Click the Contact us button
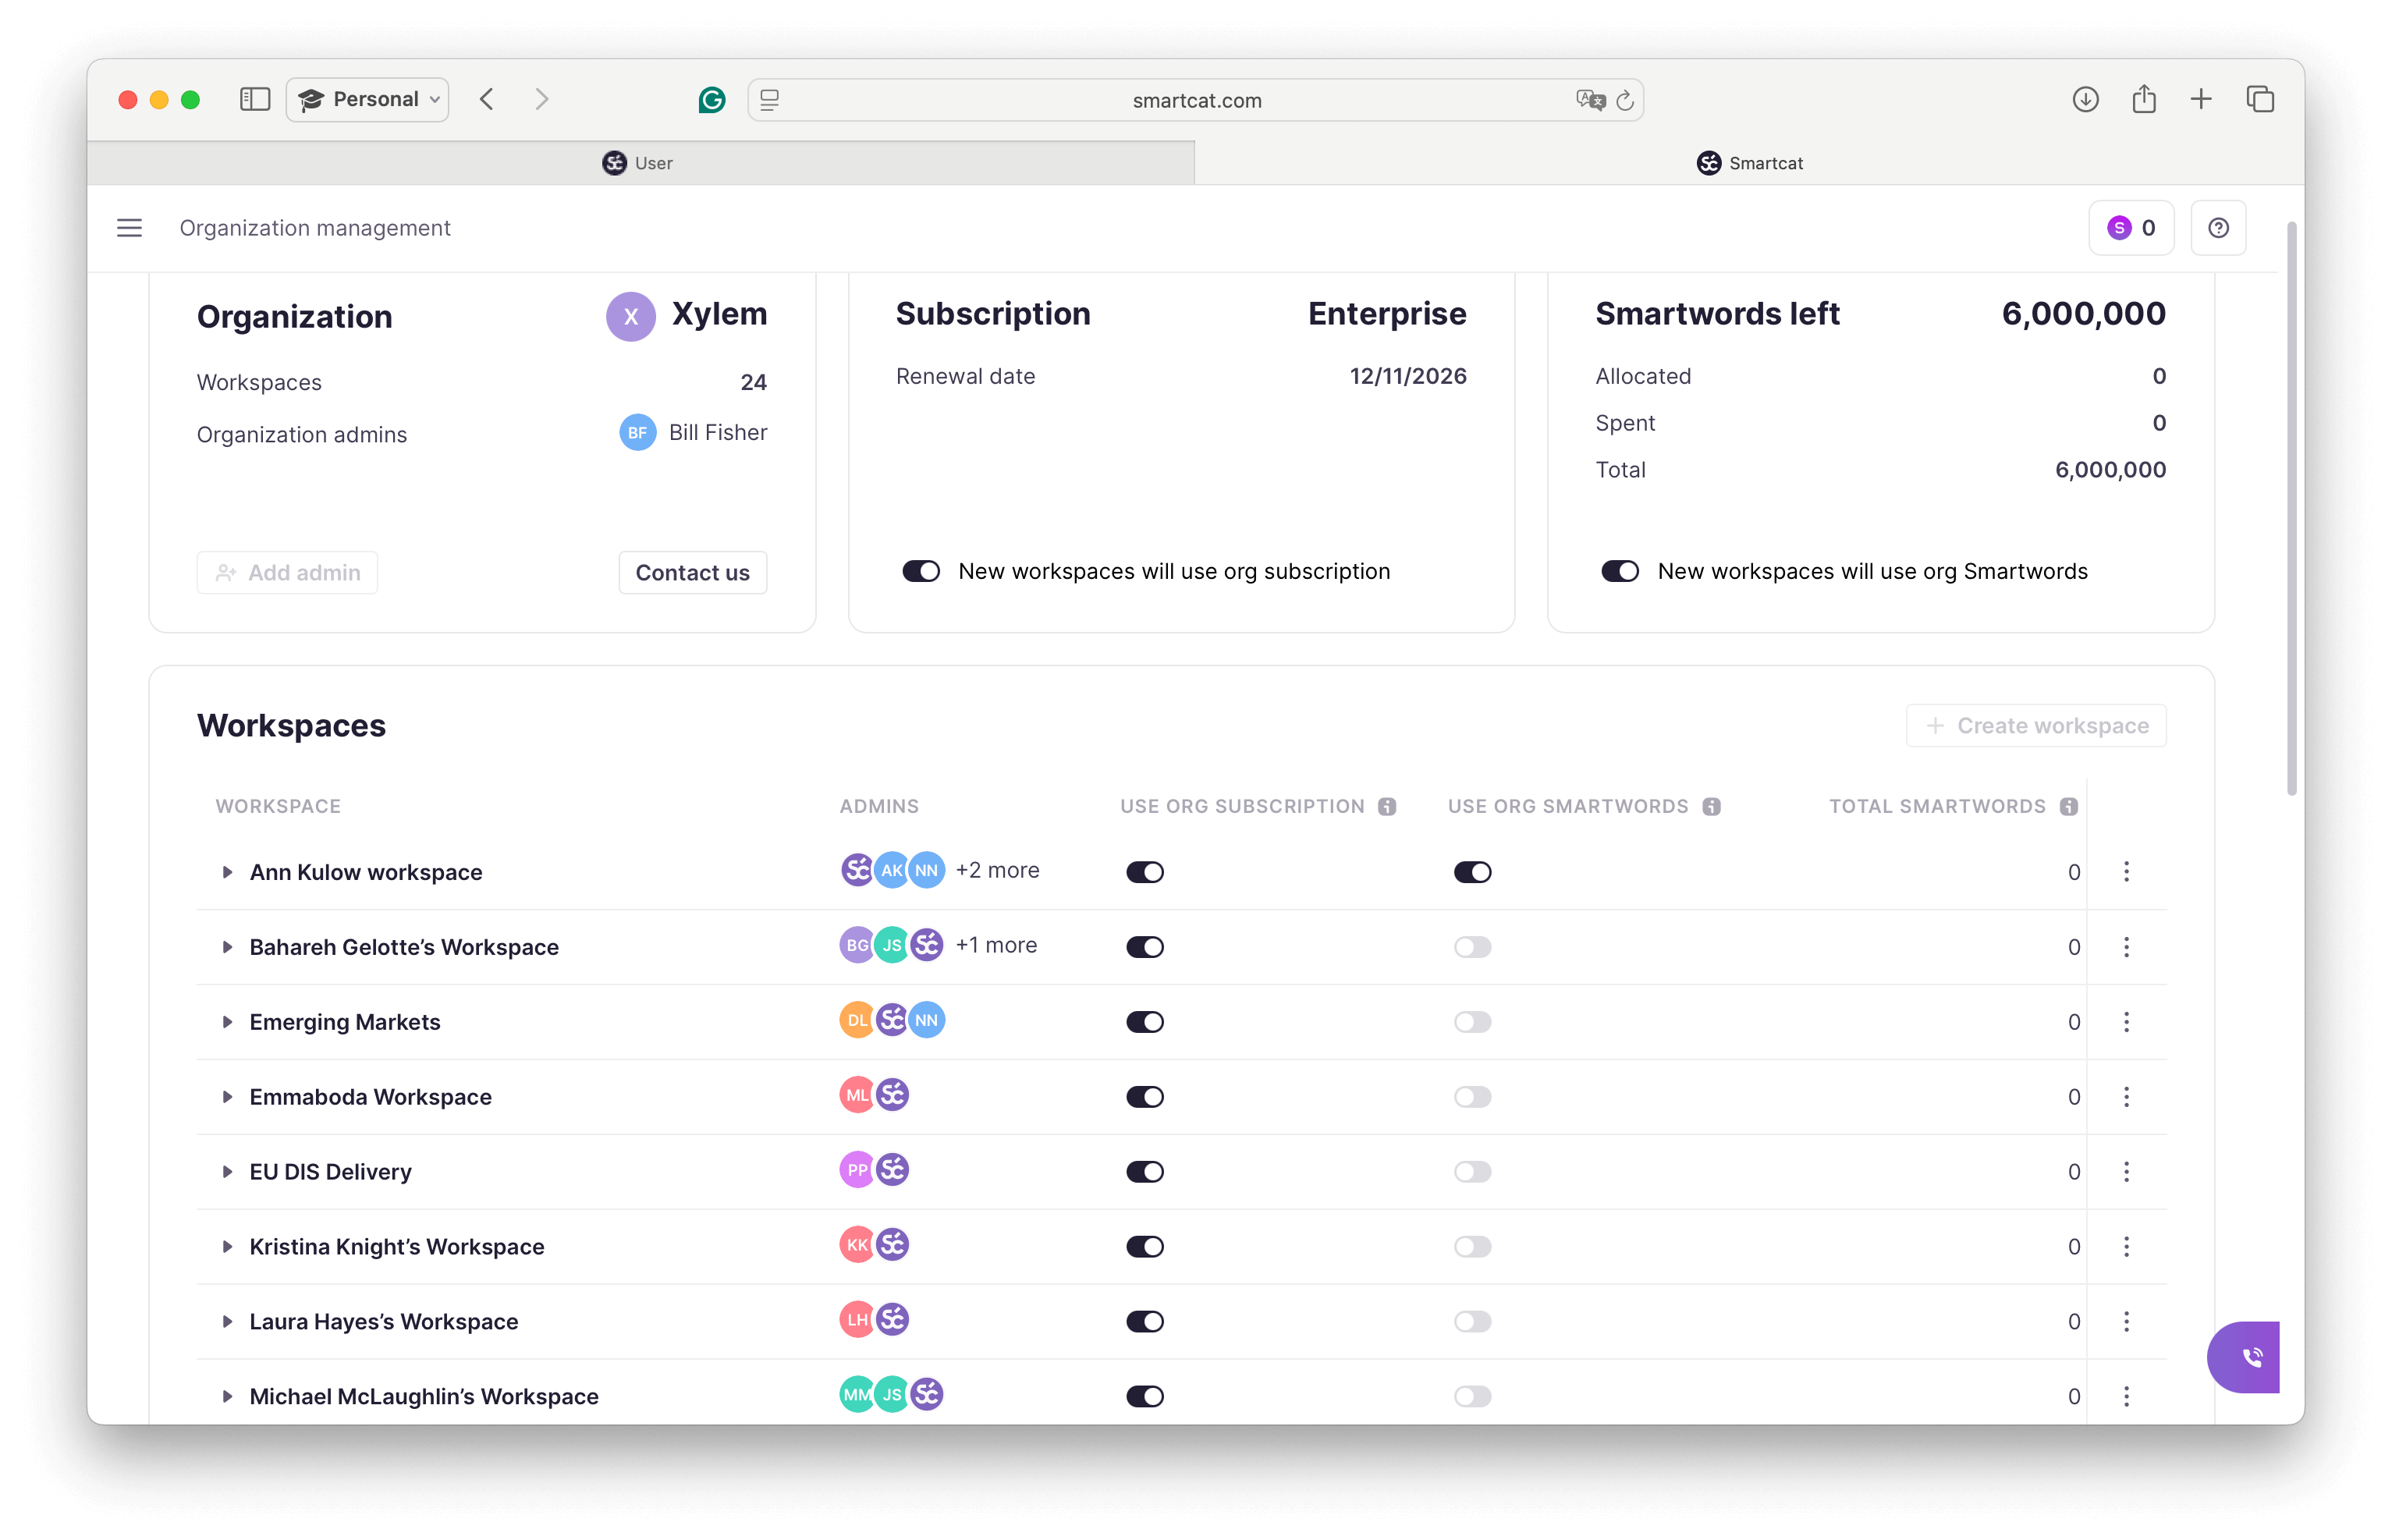The height and width of the screenshot is (1540, 2392). tap(692, 572)
